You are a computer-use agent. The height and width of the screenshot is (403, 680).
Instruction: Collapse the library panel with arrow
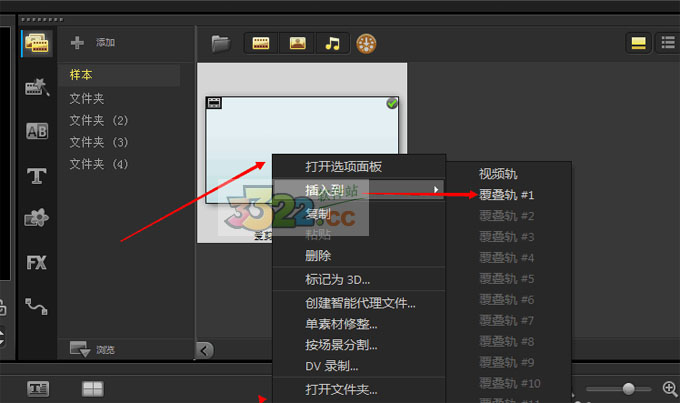pos(204,349)
